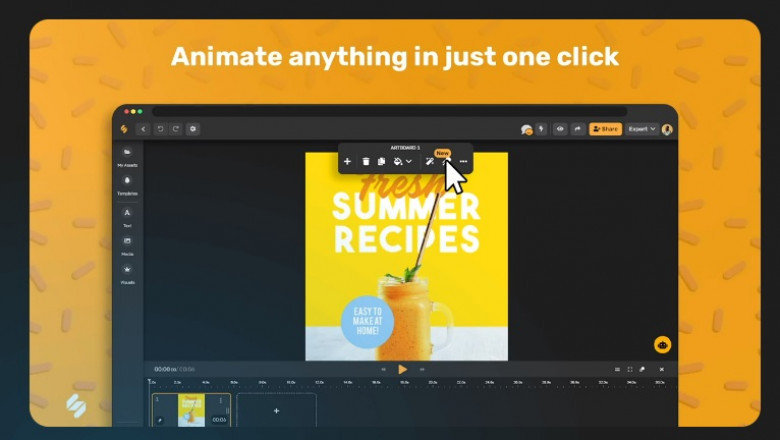Open the Visuals panel
Image resolution: width=780 pixels, height=440 pixels.
tap(127, 271)
